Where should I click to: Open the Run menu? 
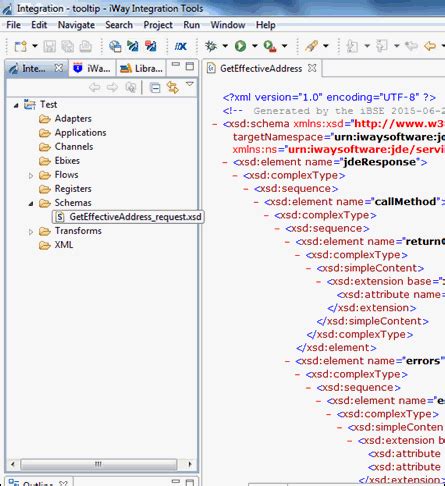[192, 25]
